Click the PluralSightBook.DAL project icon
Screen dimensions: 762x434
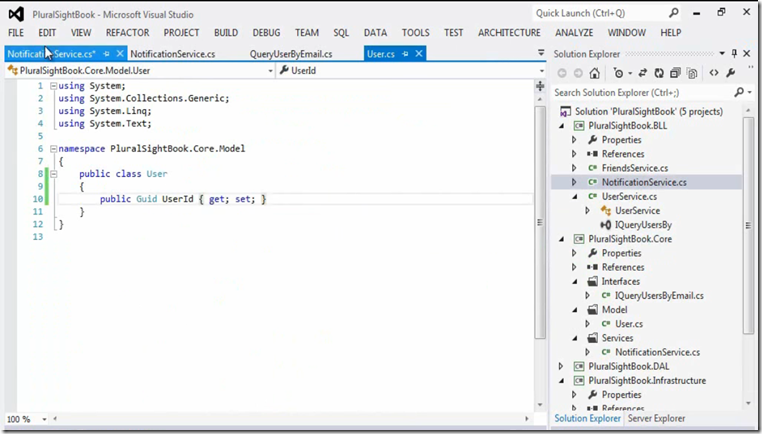tap(579, 366)
